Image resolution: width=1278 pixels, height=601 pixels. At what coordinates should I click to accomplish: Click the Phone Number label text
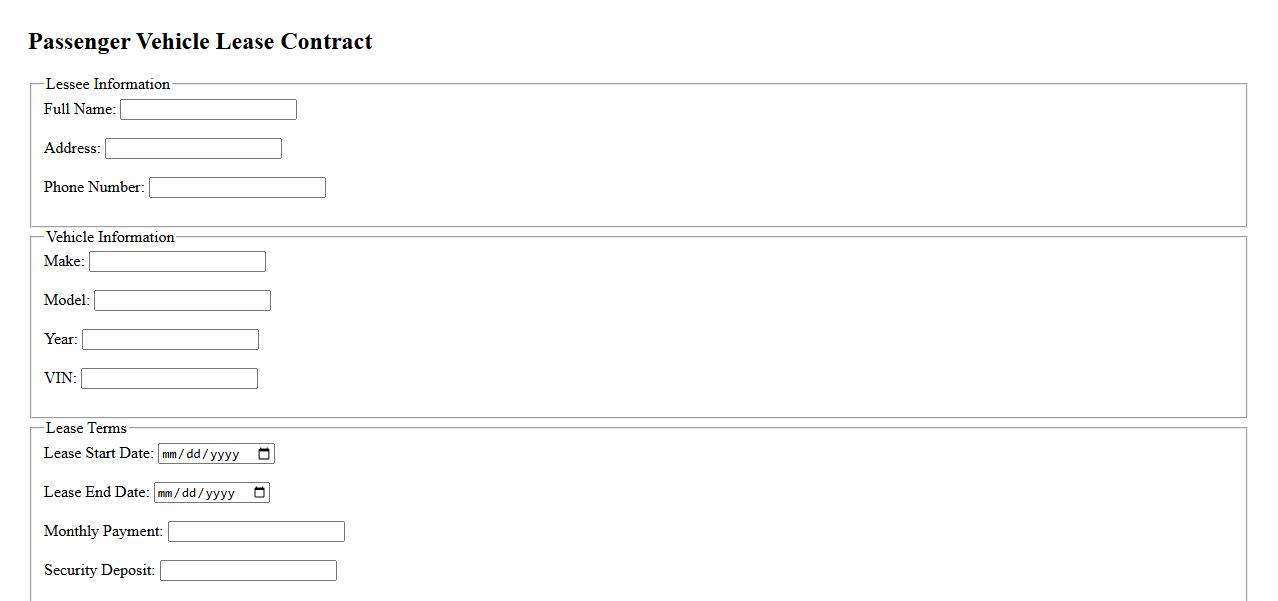pos(94,187)
